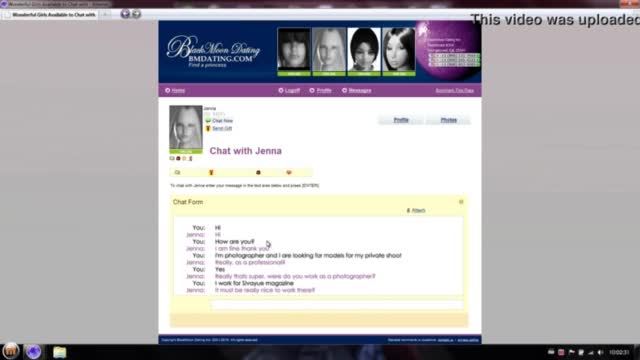Open the Home menu item
Viewport: 640px width, 360px height.
(x=175, y=90)
